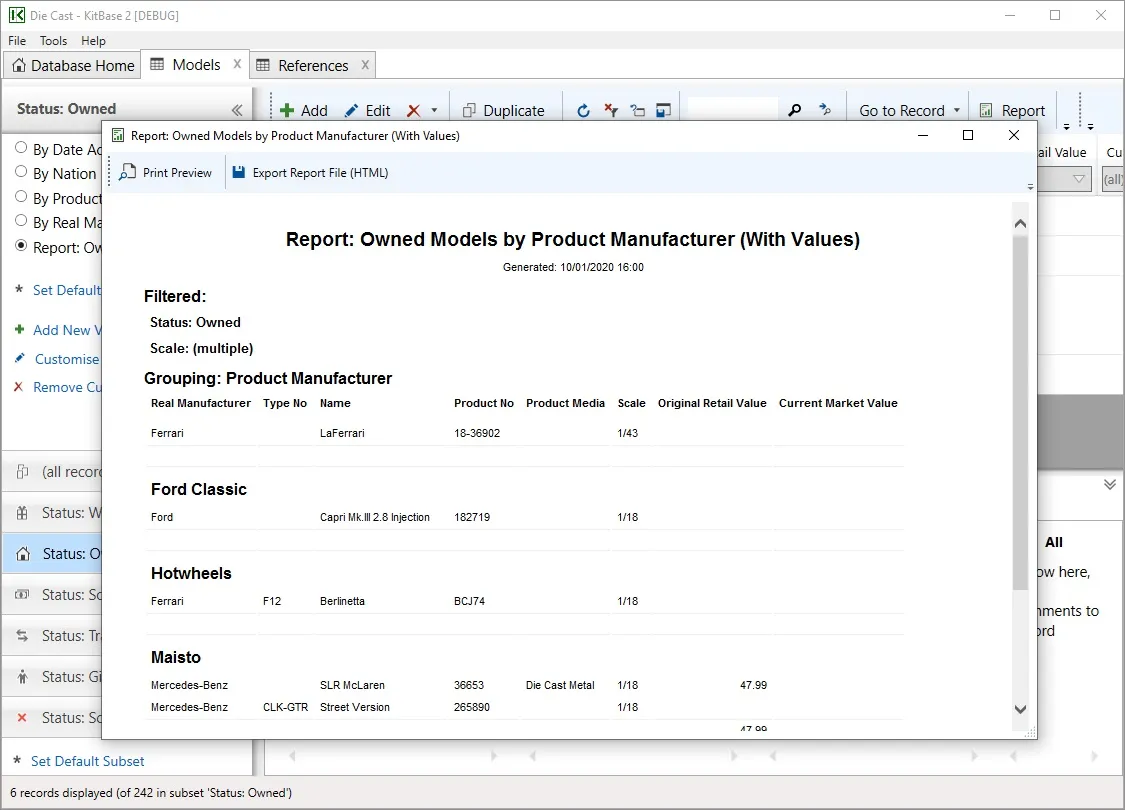
Task: Select the By Real Manufacturer radio button
Action: point(21,221)
